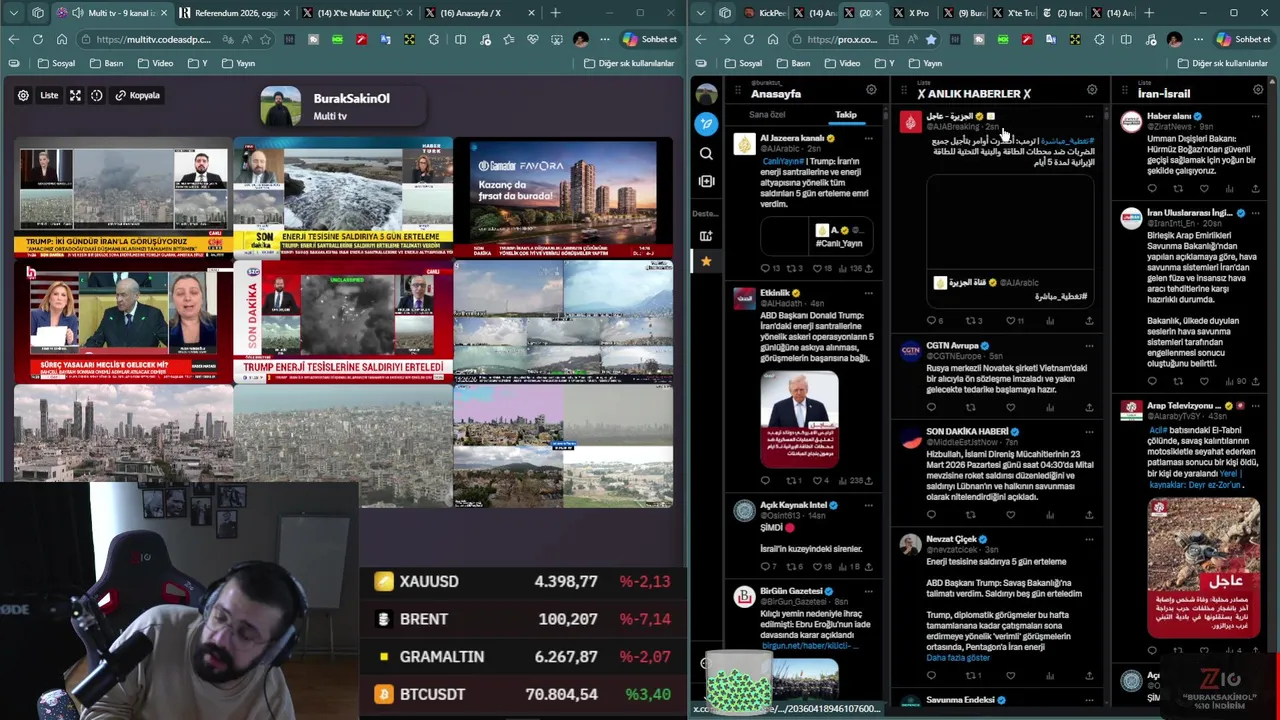The height and width of the screenshot is (720, 1280).
Task: Open more options on Nevzat Çiçek post
Action: pyautogui.click(x=1089, y=540)
